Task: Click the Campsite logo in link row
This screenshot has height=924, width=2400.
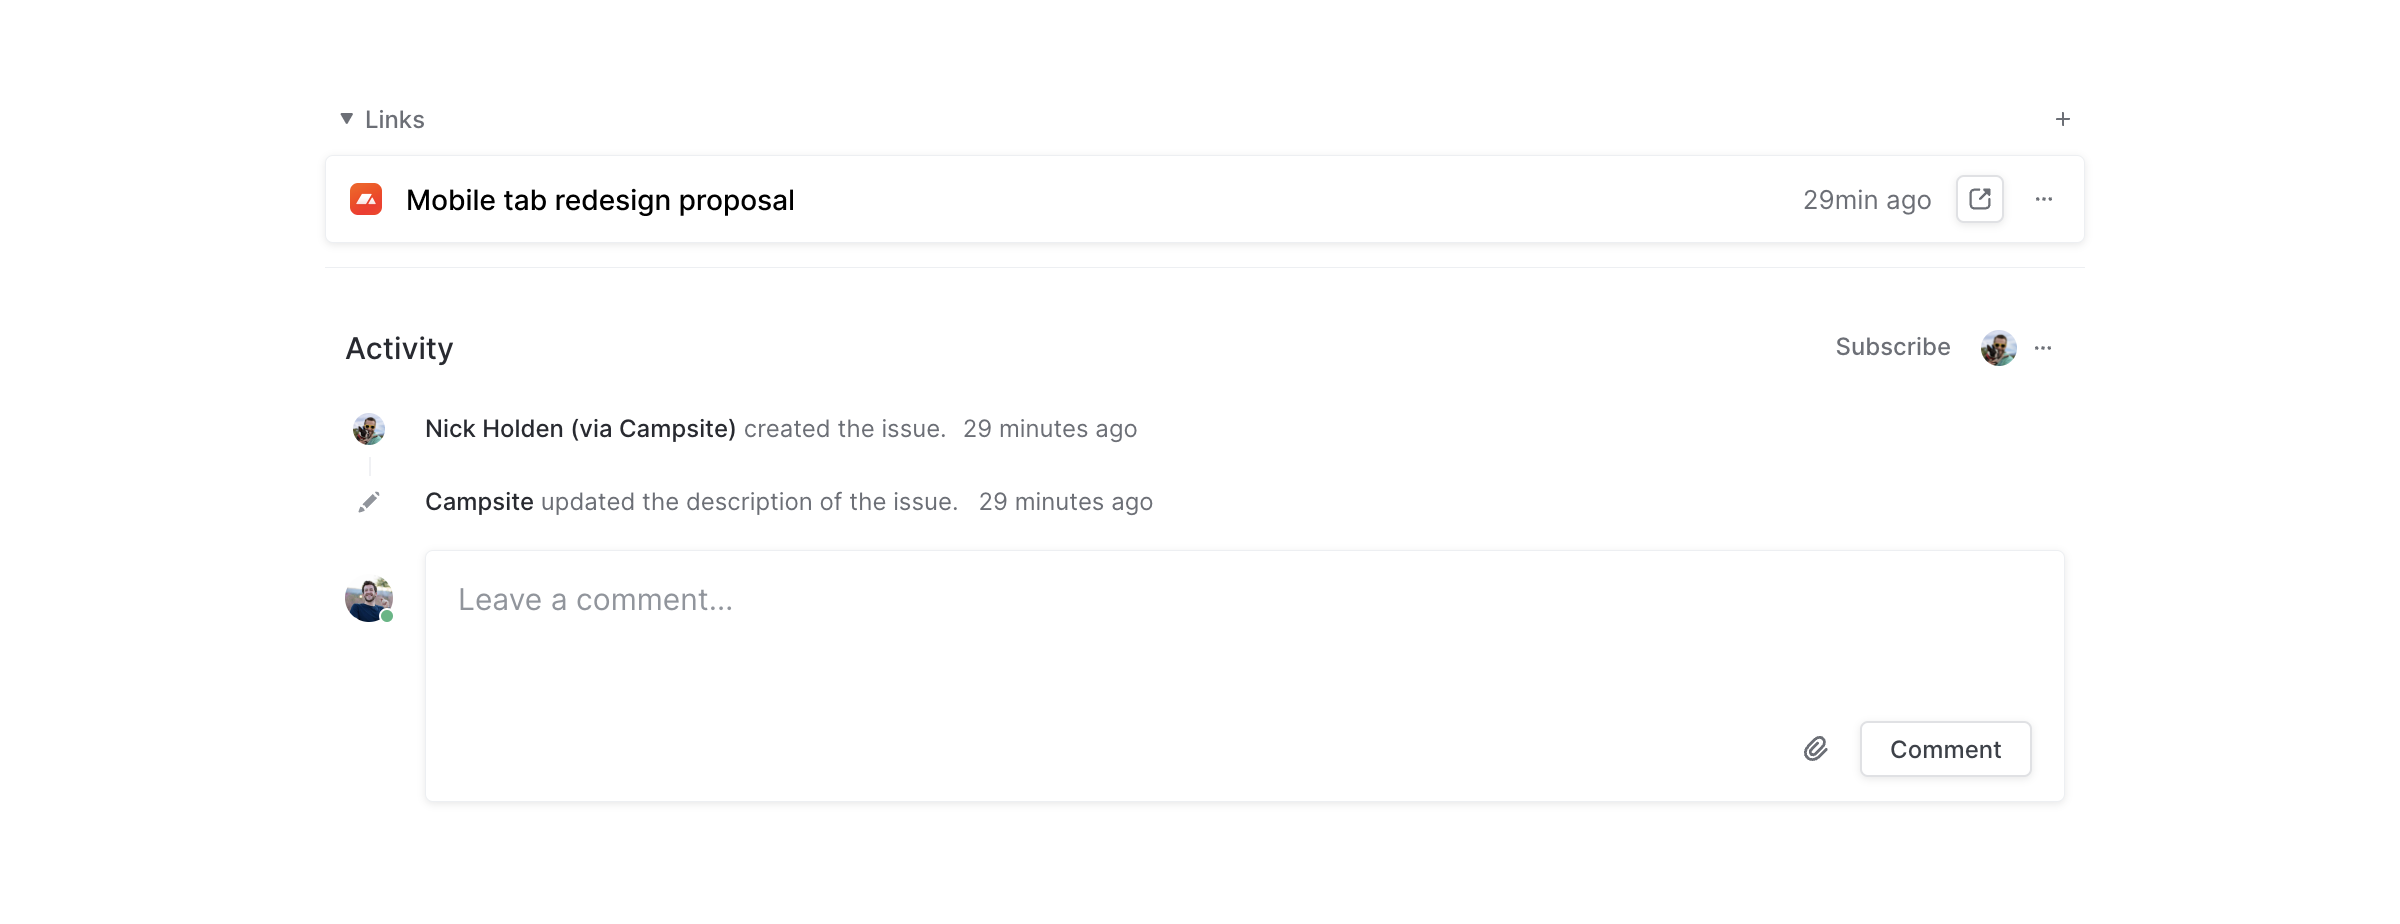Action: [x=366, y=199]
